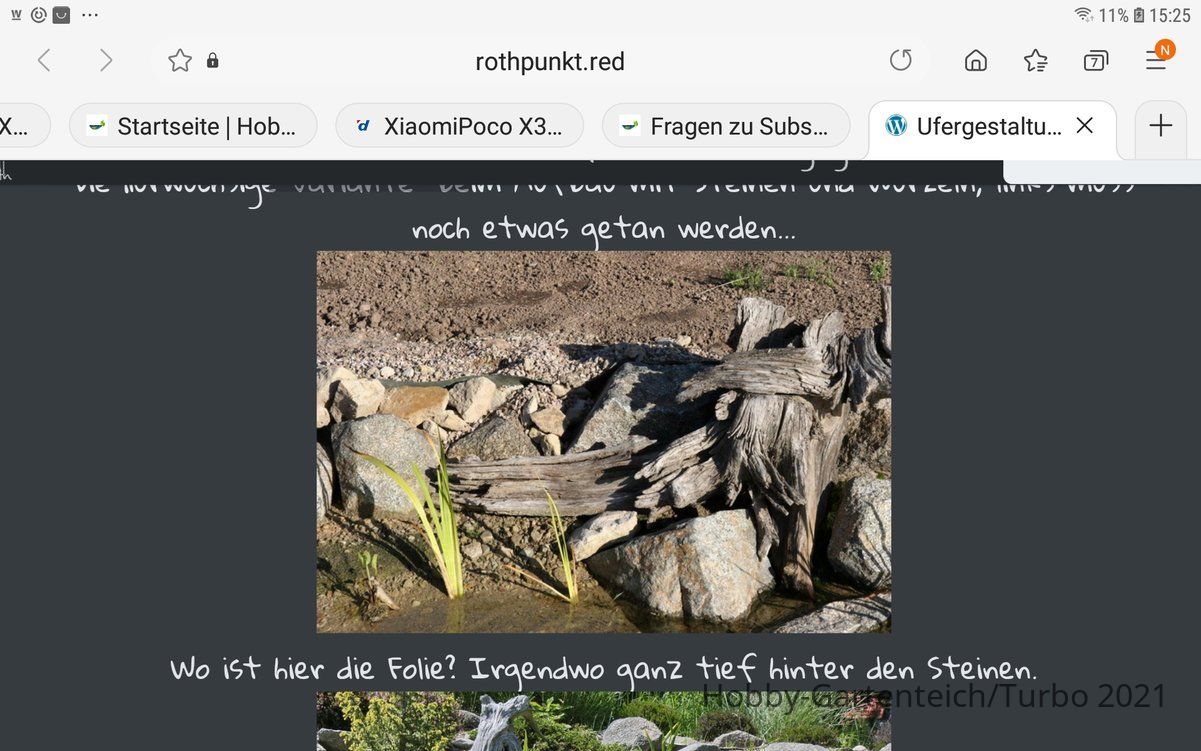Switch to the XiaomiPoco X3... tab
Viewport: 1201px width, 751px height.
point(460,126)
